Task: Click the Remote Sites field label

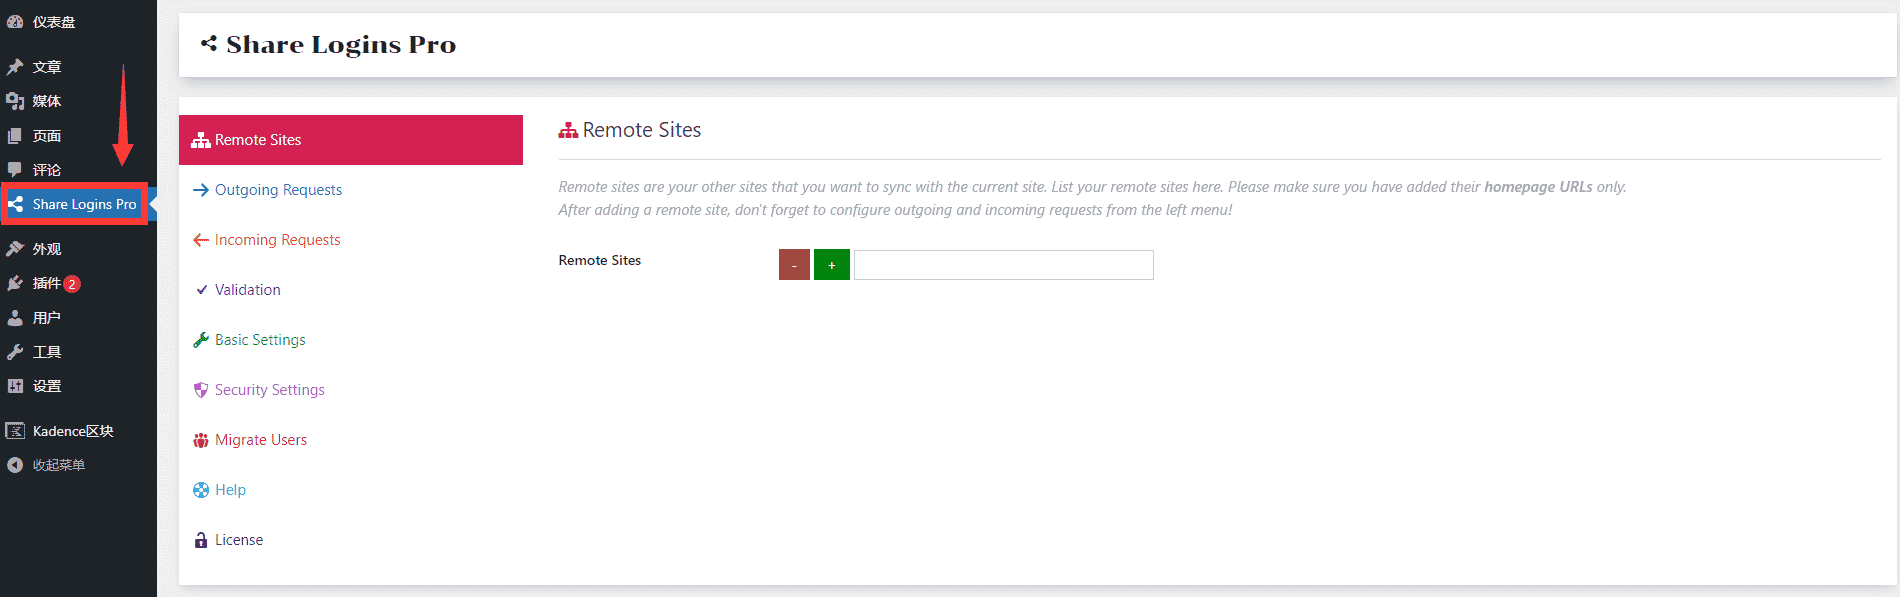Action: coord(600,260)
